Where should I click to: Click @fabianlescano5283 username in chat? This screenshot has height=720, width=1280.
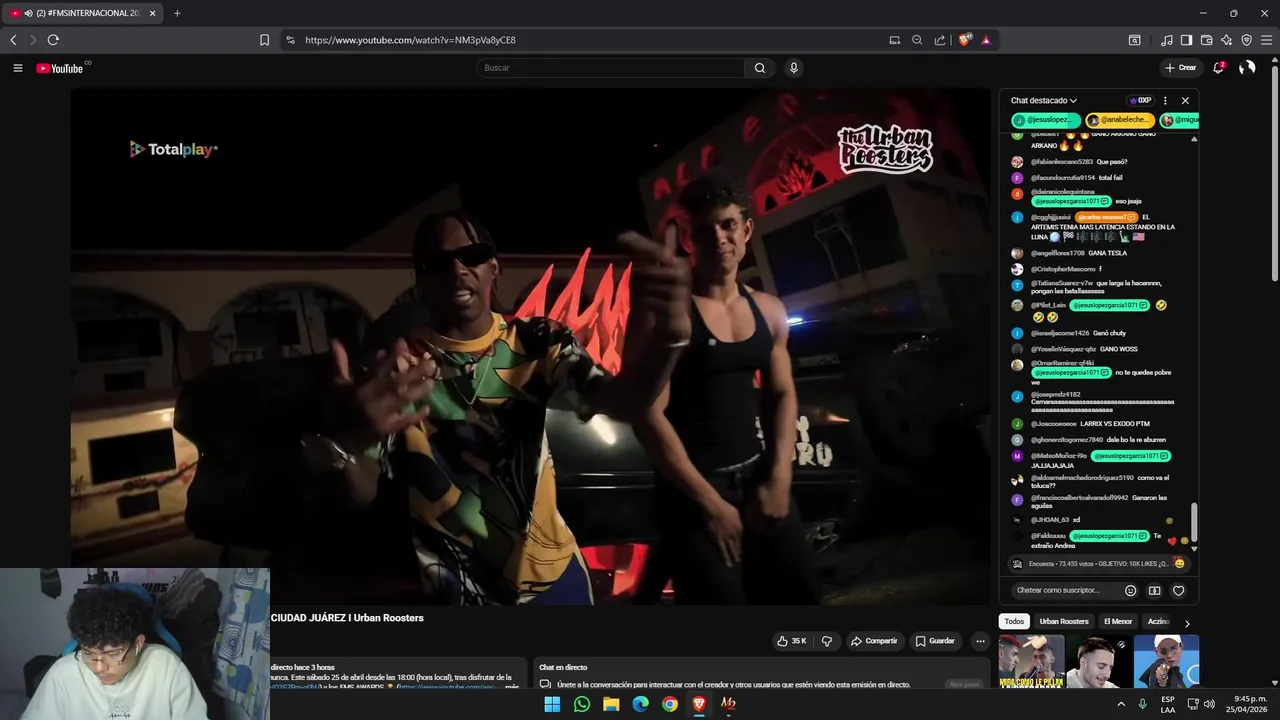(1062, 161)
